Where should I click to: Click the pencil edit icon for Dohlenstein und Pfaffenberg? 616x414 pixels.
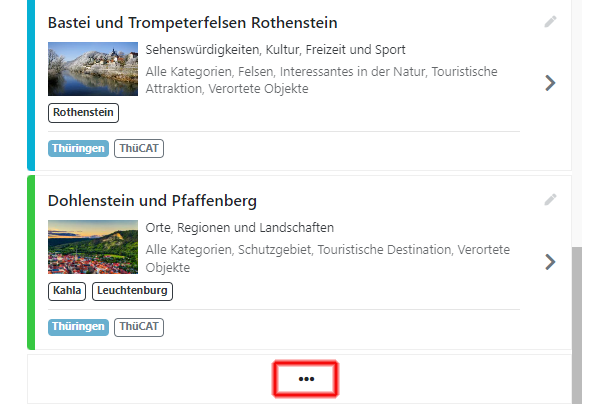550,200
